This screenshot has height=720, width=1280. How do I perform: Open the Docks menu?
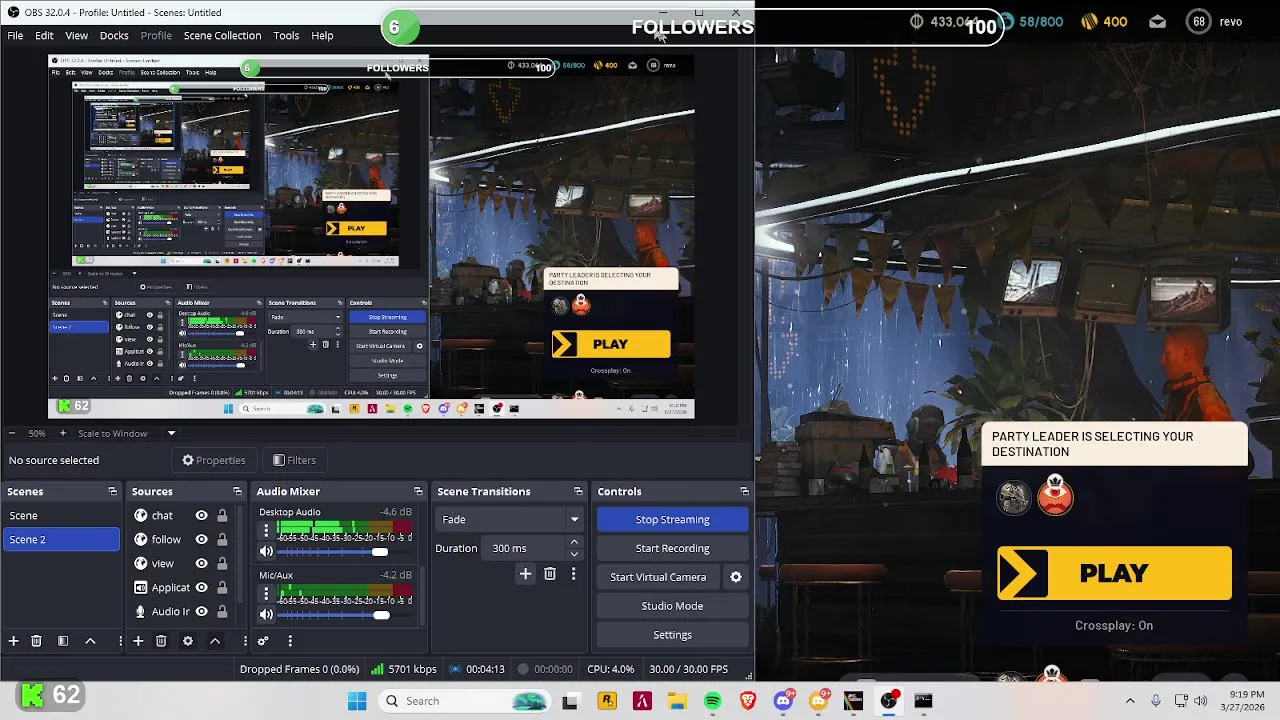(x=114, y=35)
